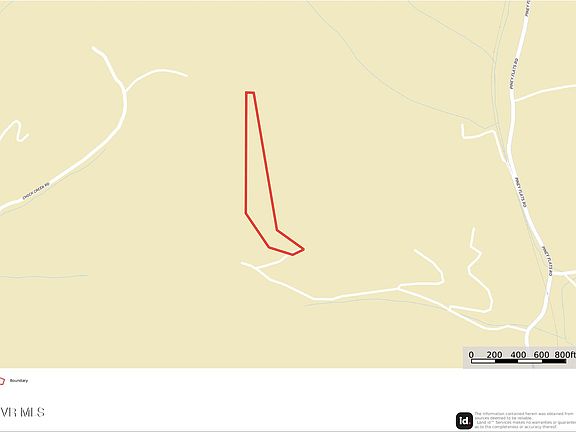Click the black-and-white scale bar ruler

pos(519,361)
